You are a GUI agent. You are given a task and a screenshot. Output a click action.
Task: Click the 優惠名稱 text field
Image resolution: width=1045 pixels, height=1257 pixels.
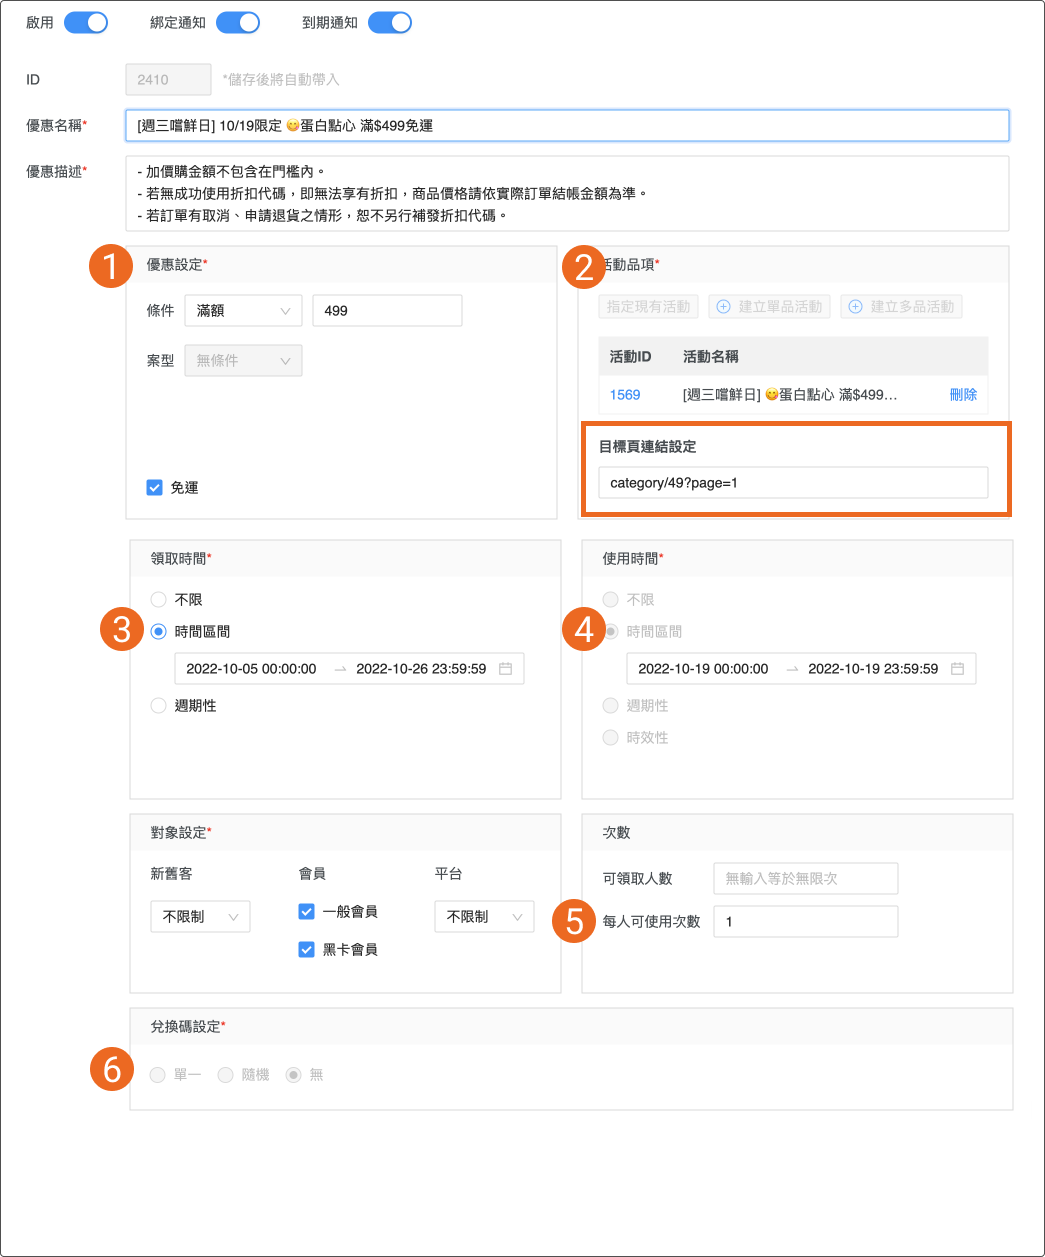click(566, 126)
